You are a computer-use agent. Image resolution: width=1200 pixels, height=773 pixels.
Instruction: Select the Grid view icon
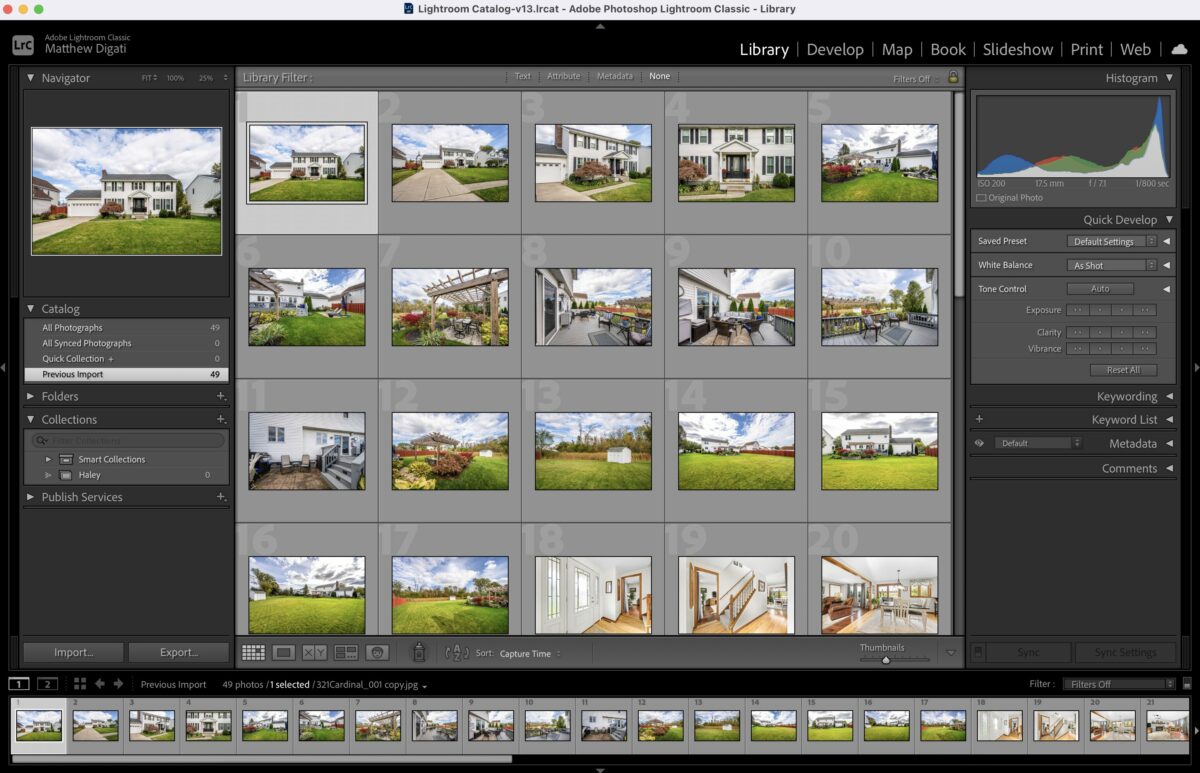[x=253, y=652]
